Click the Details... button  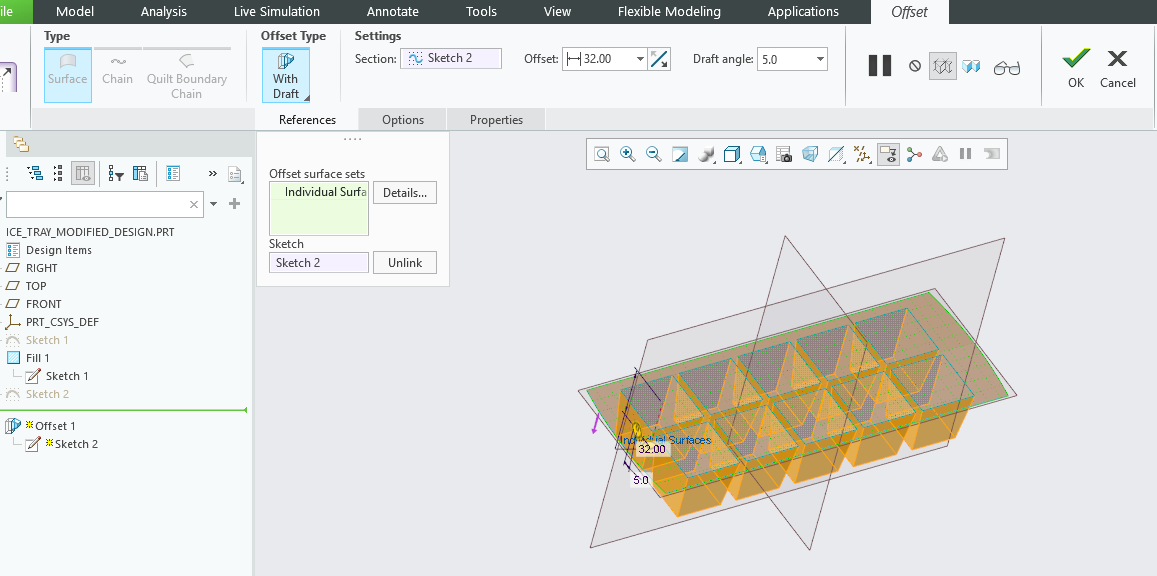tap(405, 192)
